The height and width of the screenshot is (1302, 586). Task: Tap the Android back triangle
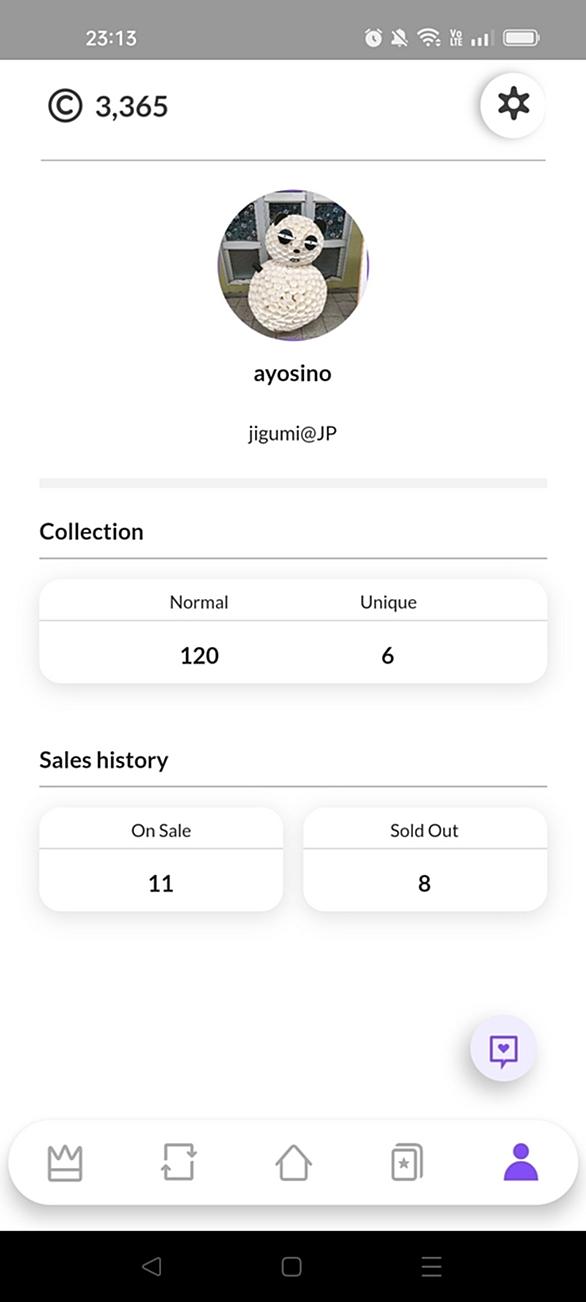coord(151,1267)
